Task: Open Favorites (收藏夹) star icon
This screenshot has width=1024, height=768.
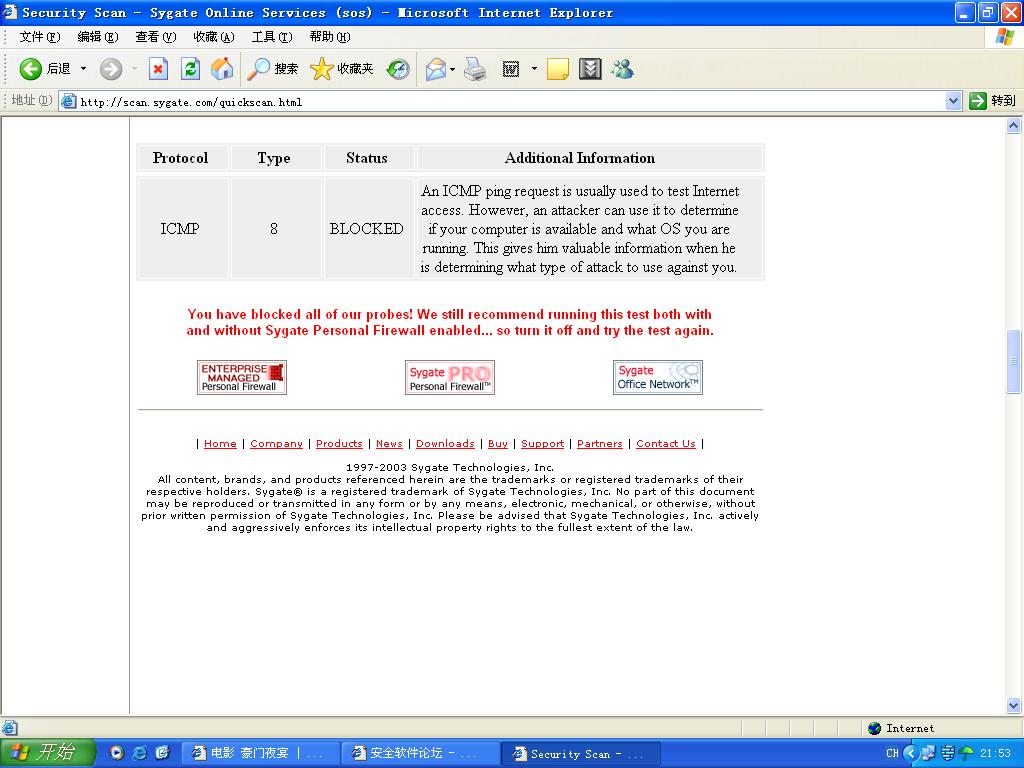Action: pyautogui.click(x=342, y=69)
